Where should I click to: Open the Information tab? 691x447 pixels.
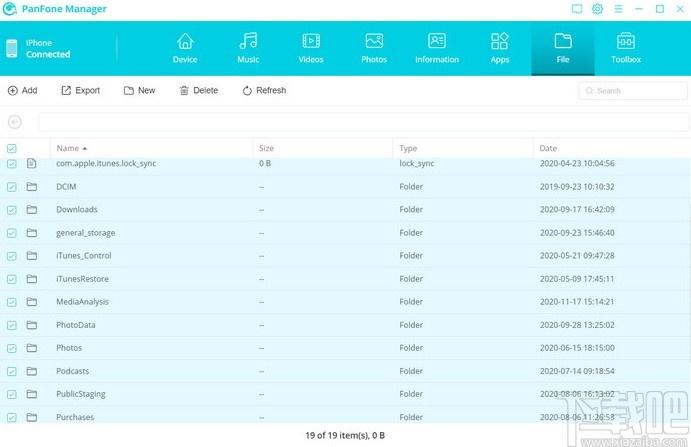tap(437, 48)
